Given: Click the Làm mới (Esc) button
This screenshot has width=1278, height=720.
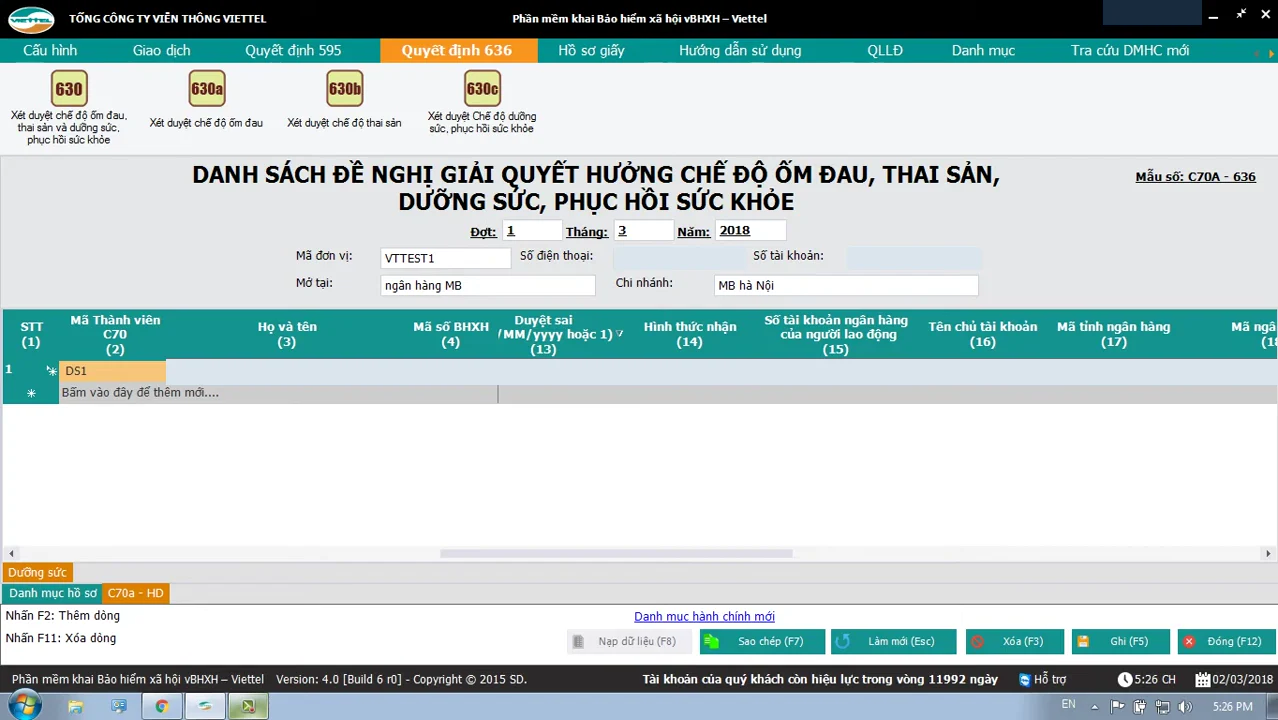Looking at the screenshot, I should pyautogui.click(x=893, y=641).
